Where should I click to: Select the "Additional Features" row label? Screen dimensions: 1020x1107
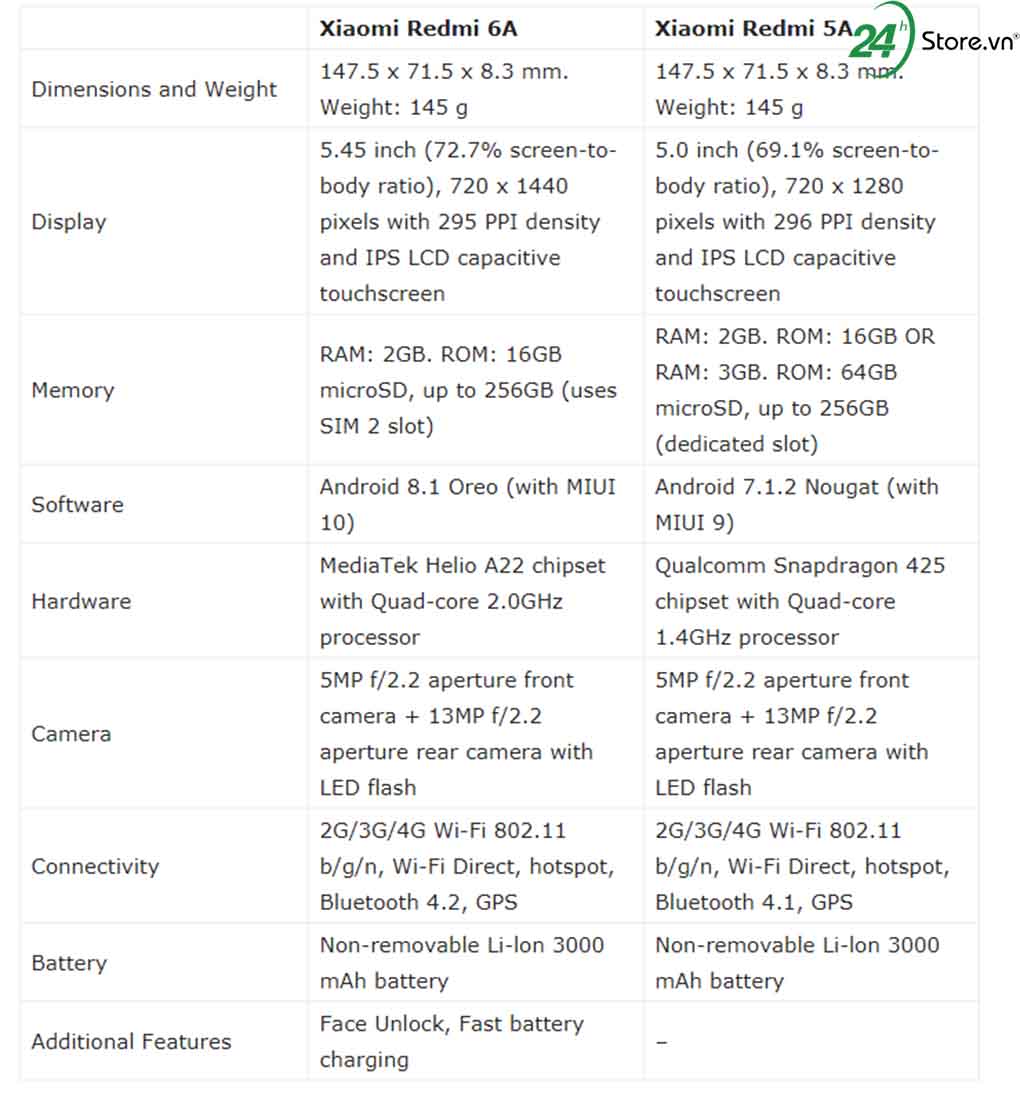[x=131, y=1041]
